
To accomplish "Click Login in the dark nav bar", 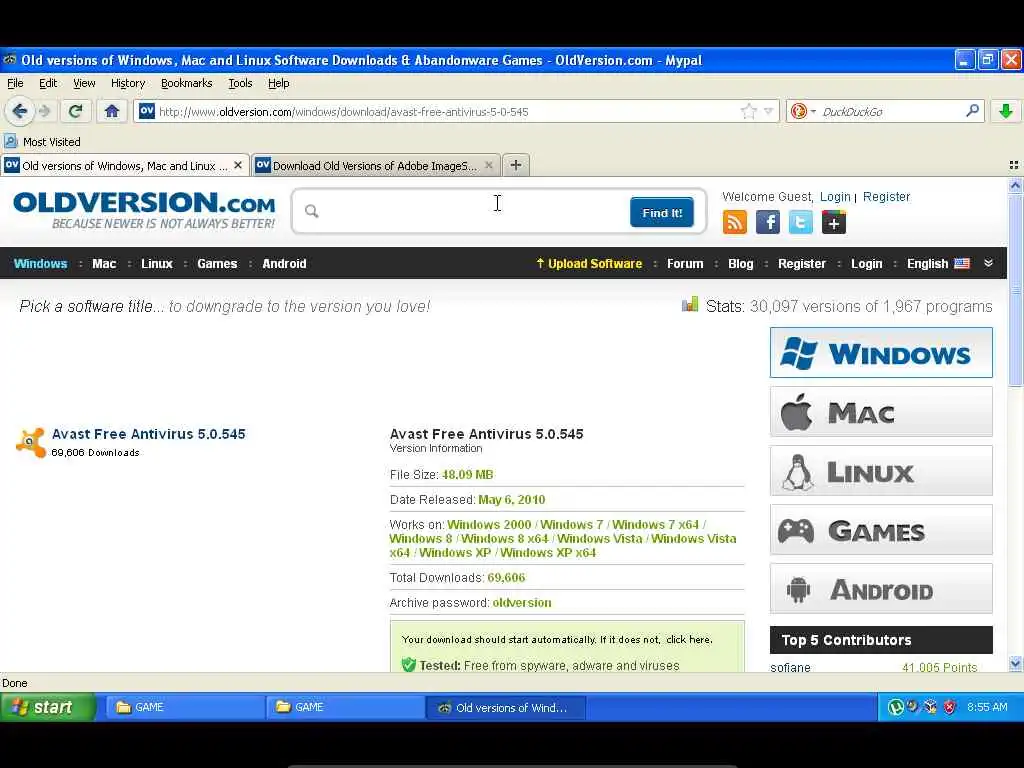I will [x=867, y=263].
